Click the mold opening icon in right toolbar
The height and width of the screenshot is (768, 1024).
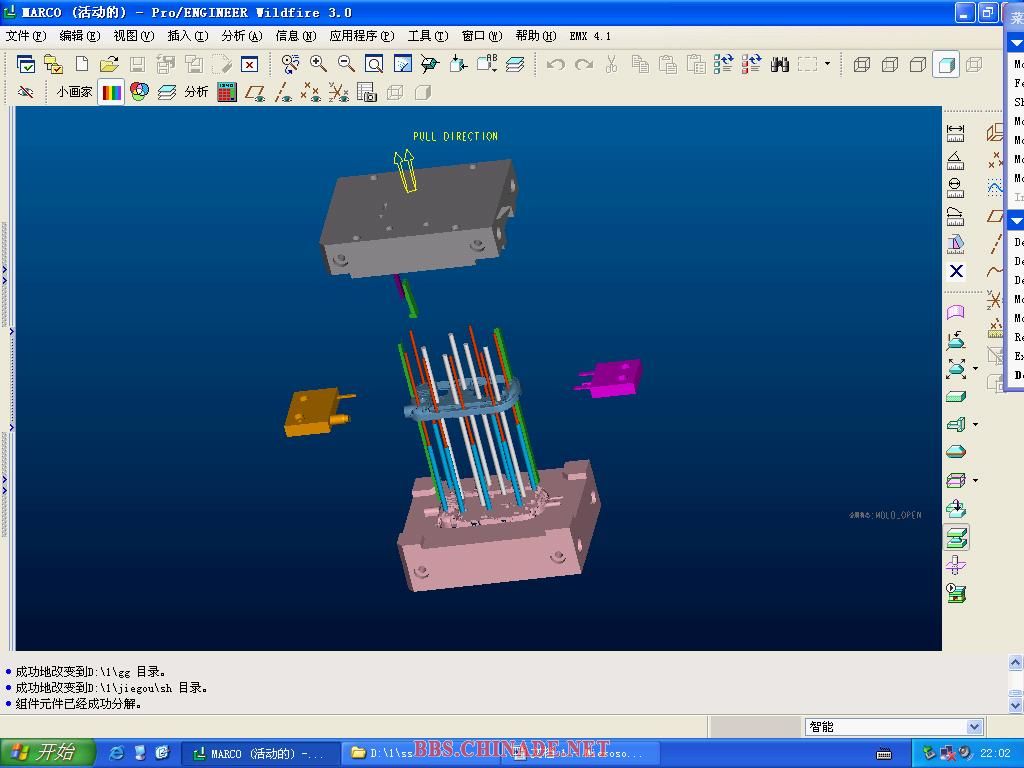click(x=956, y=538)
